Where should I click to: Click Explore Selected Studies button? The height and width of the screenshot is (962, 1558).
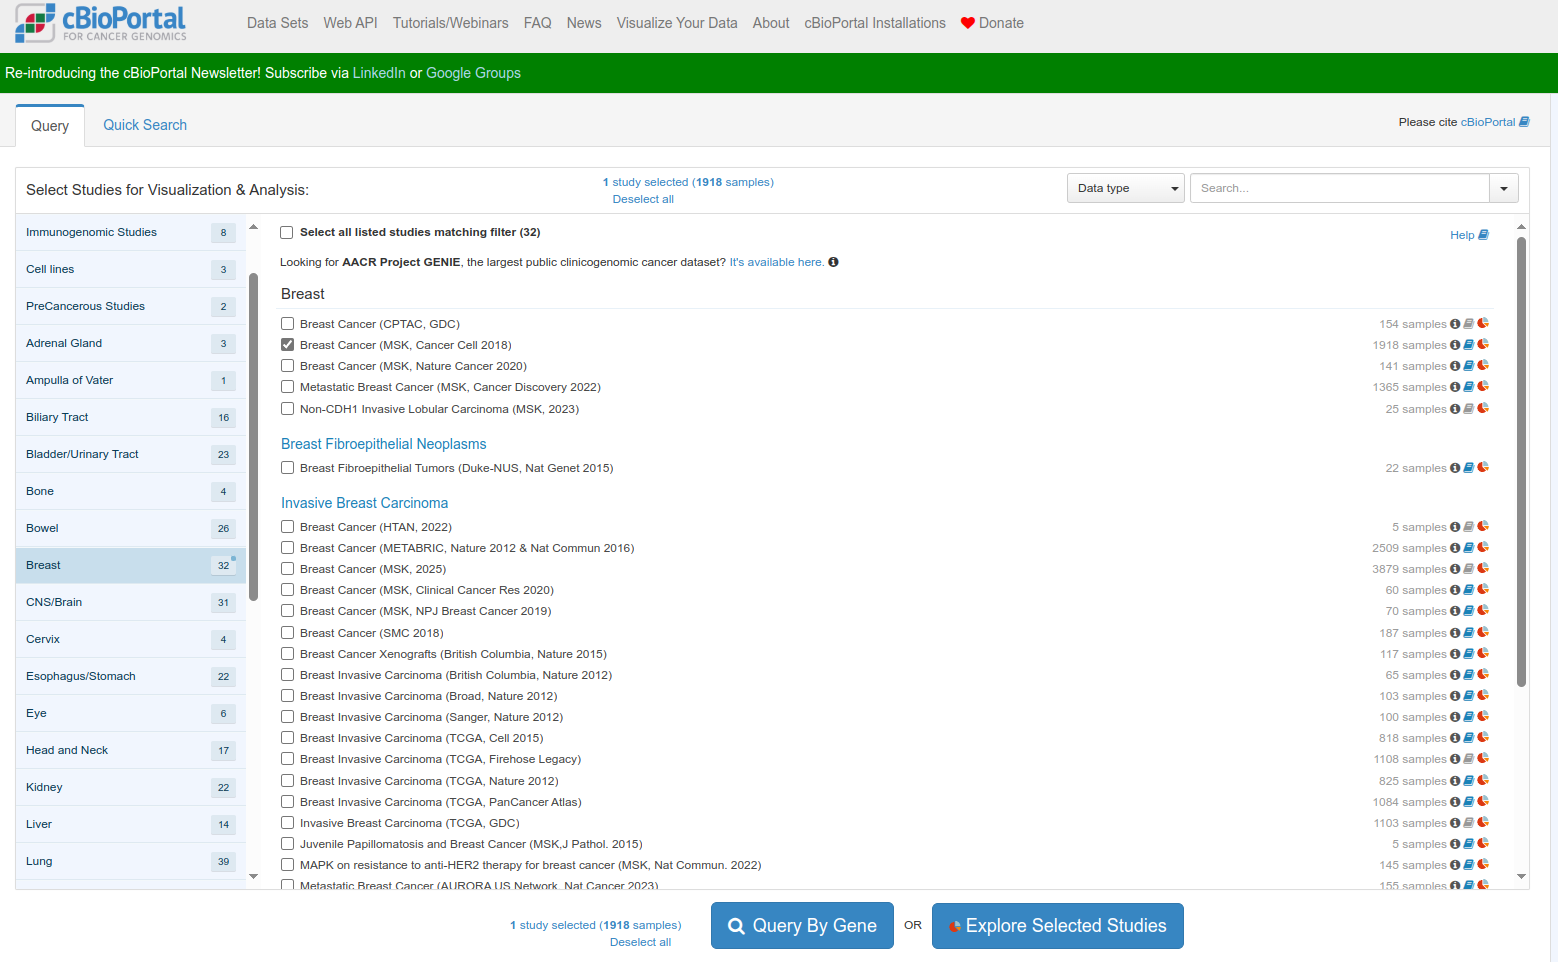point(1058,926)
